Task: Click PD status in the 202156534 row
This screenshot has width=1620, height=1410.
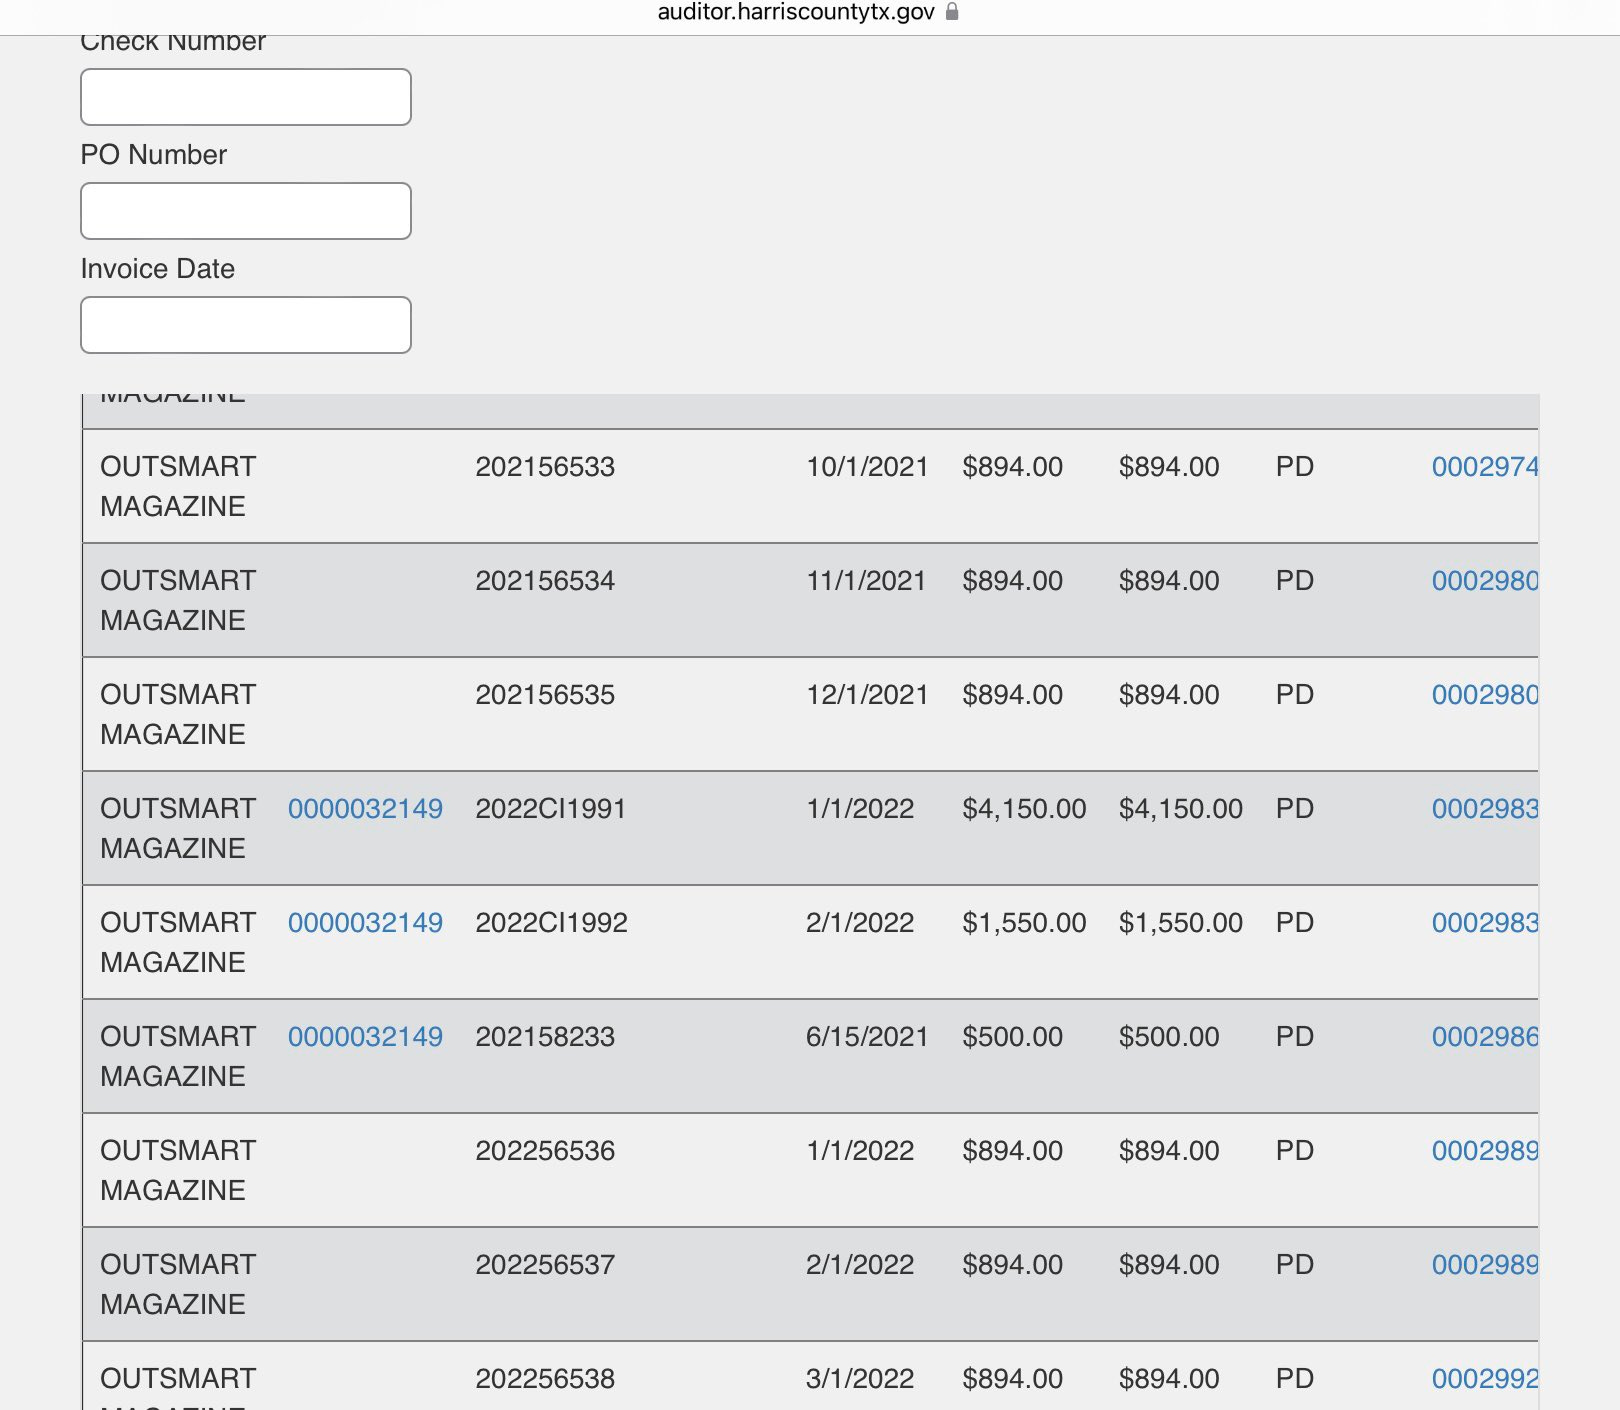Action: (1294, 581)
